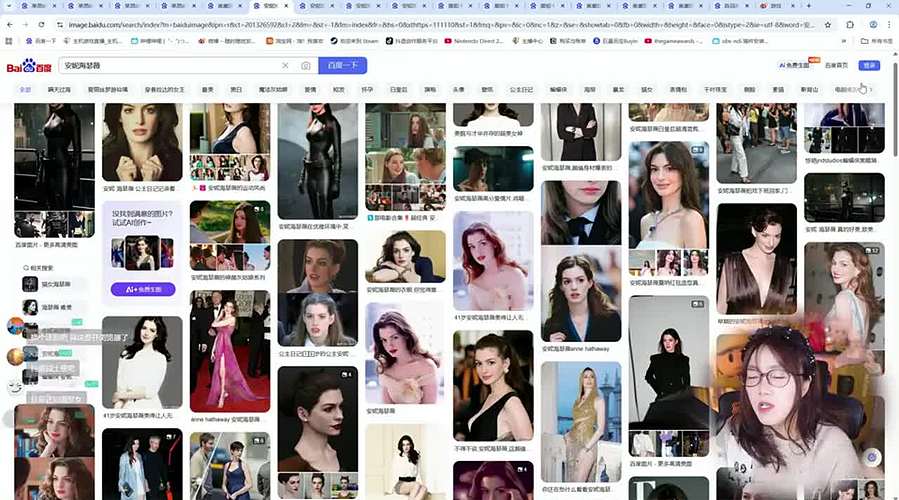Expand more category tags with right chevron
This screenshot has height=500, width=899.
coord(871,89)
